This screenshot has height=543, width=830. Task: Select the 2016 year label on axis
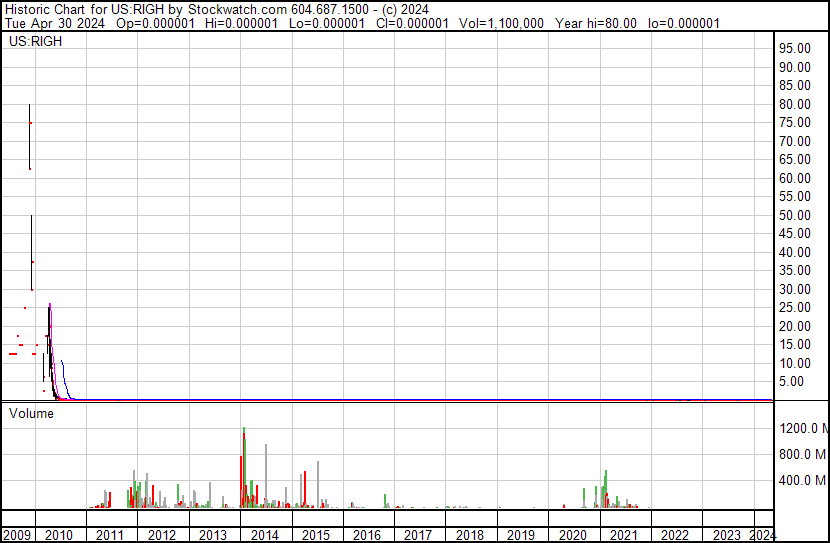(367, 535)
